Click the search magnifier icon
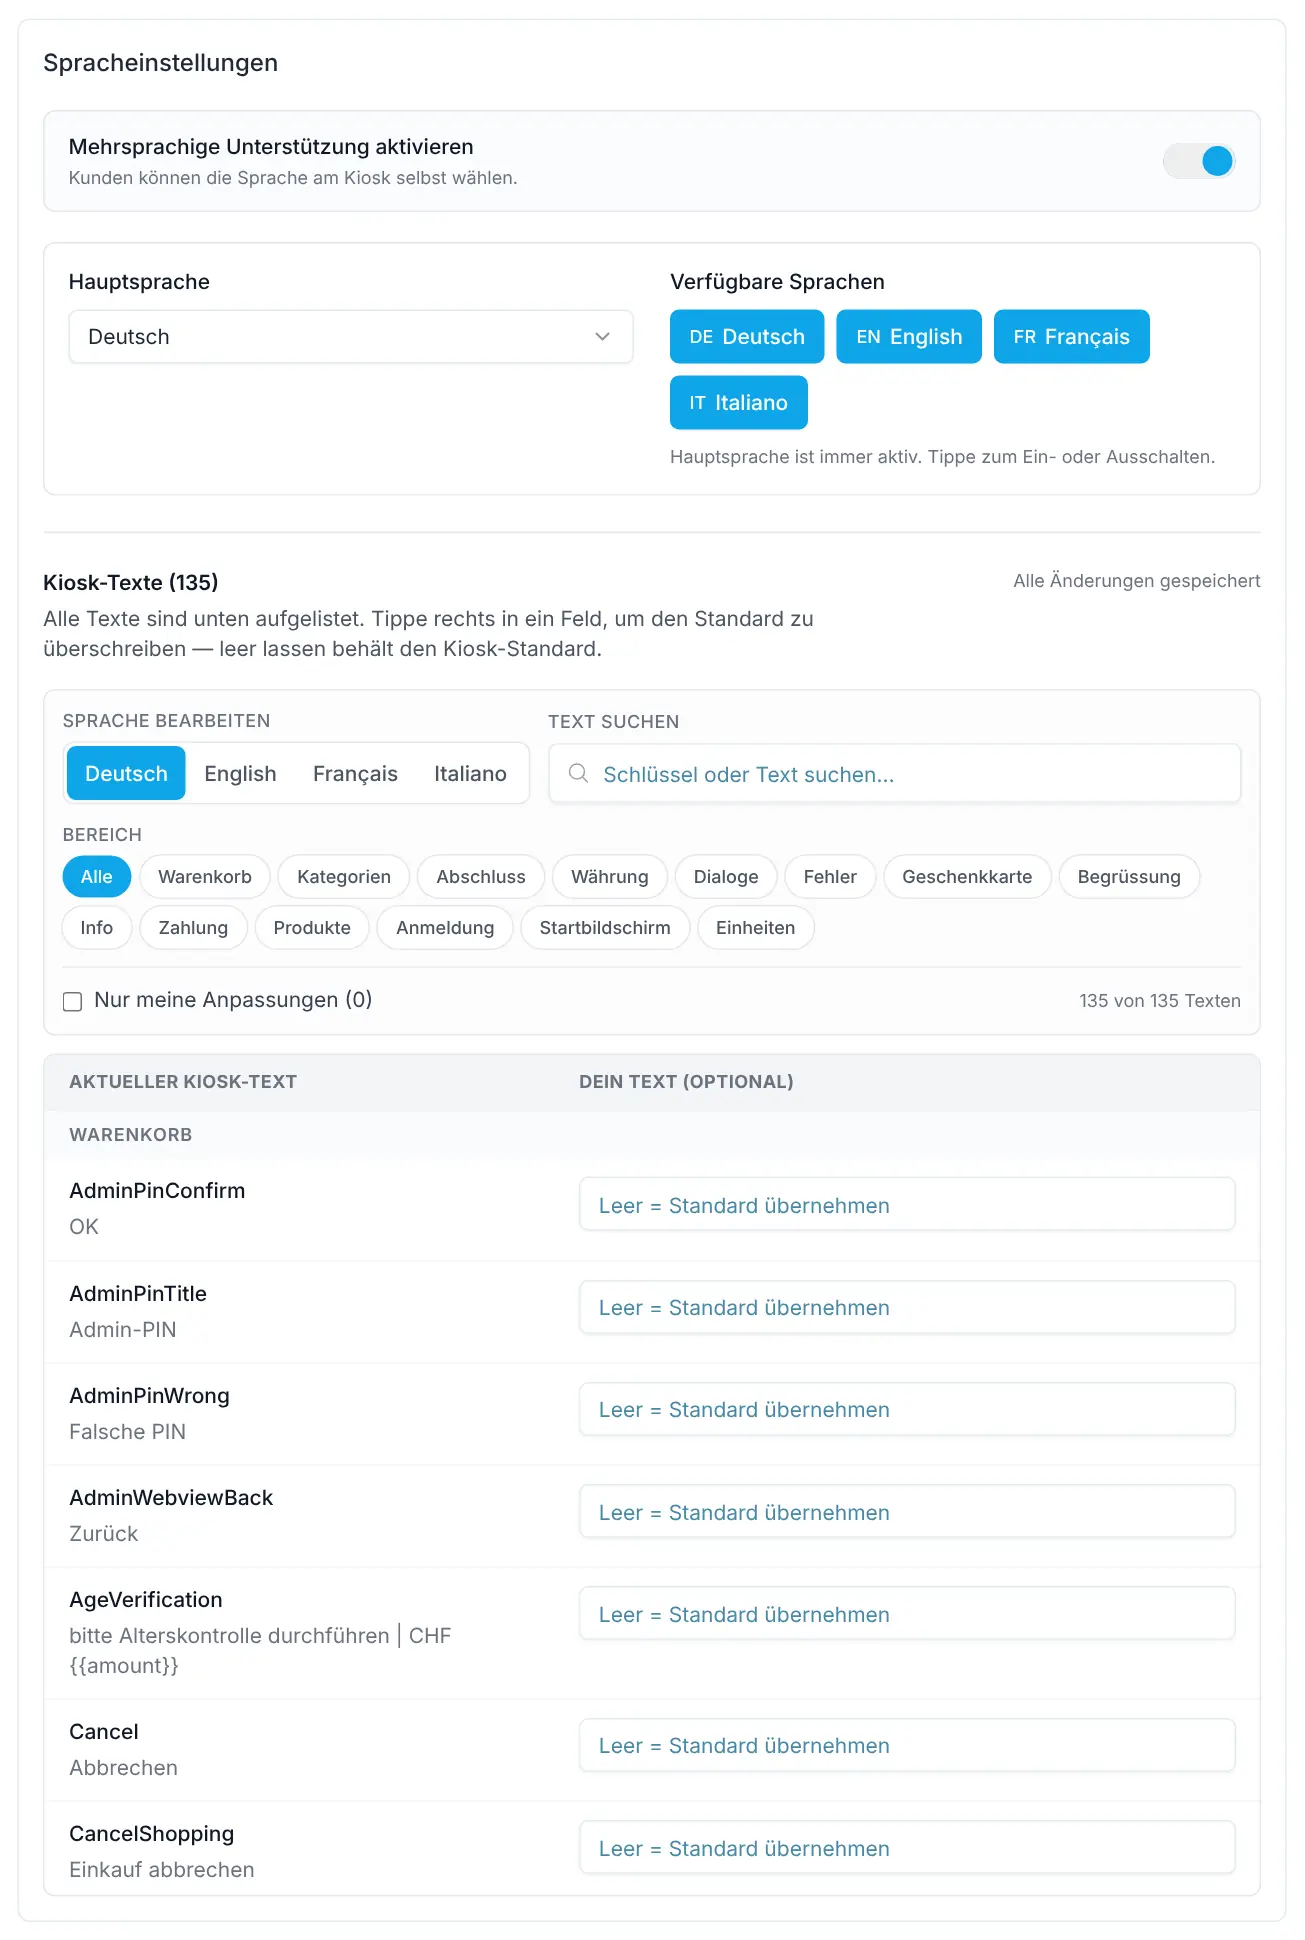The image size is (1305, 1940). pos(578,773)
